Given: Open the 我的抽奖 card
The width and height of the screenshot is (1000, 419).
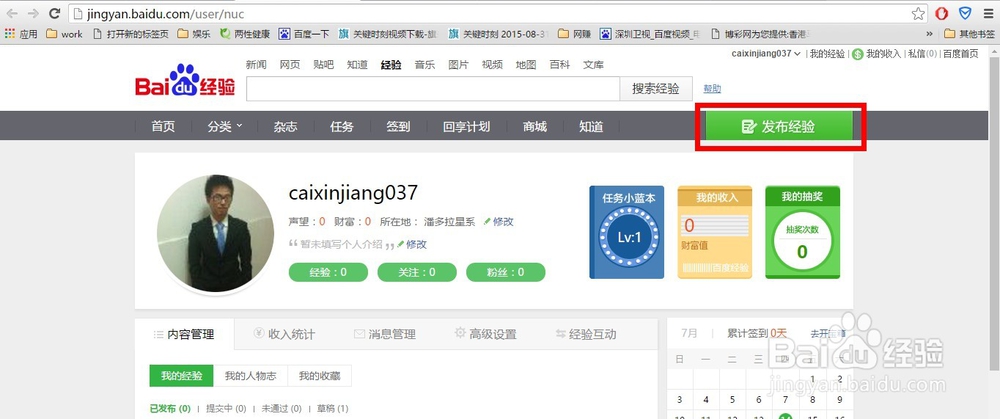Looking at the screenshot, I should tap(802, 232).
